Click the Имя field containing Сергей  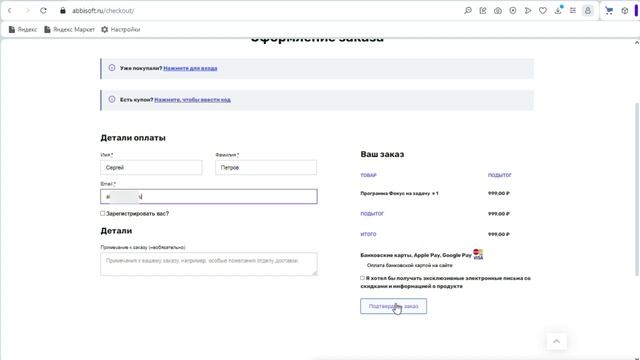151,167
